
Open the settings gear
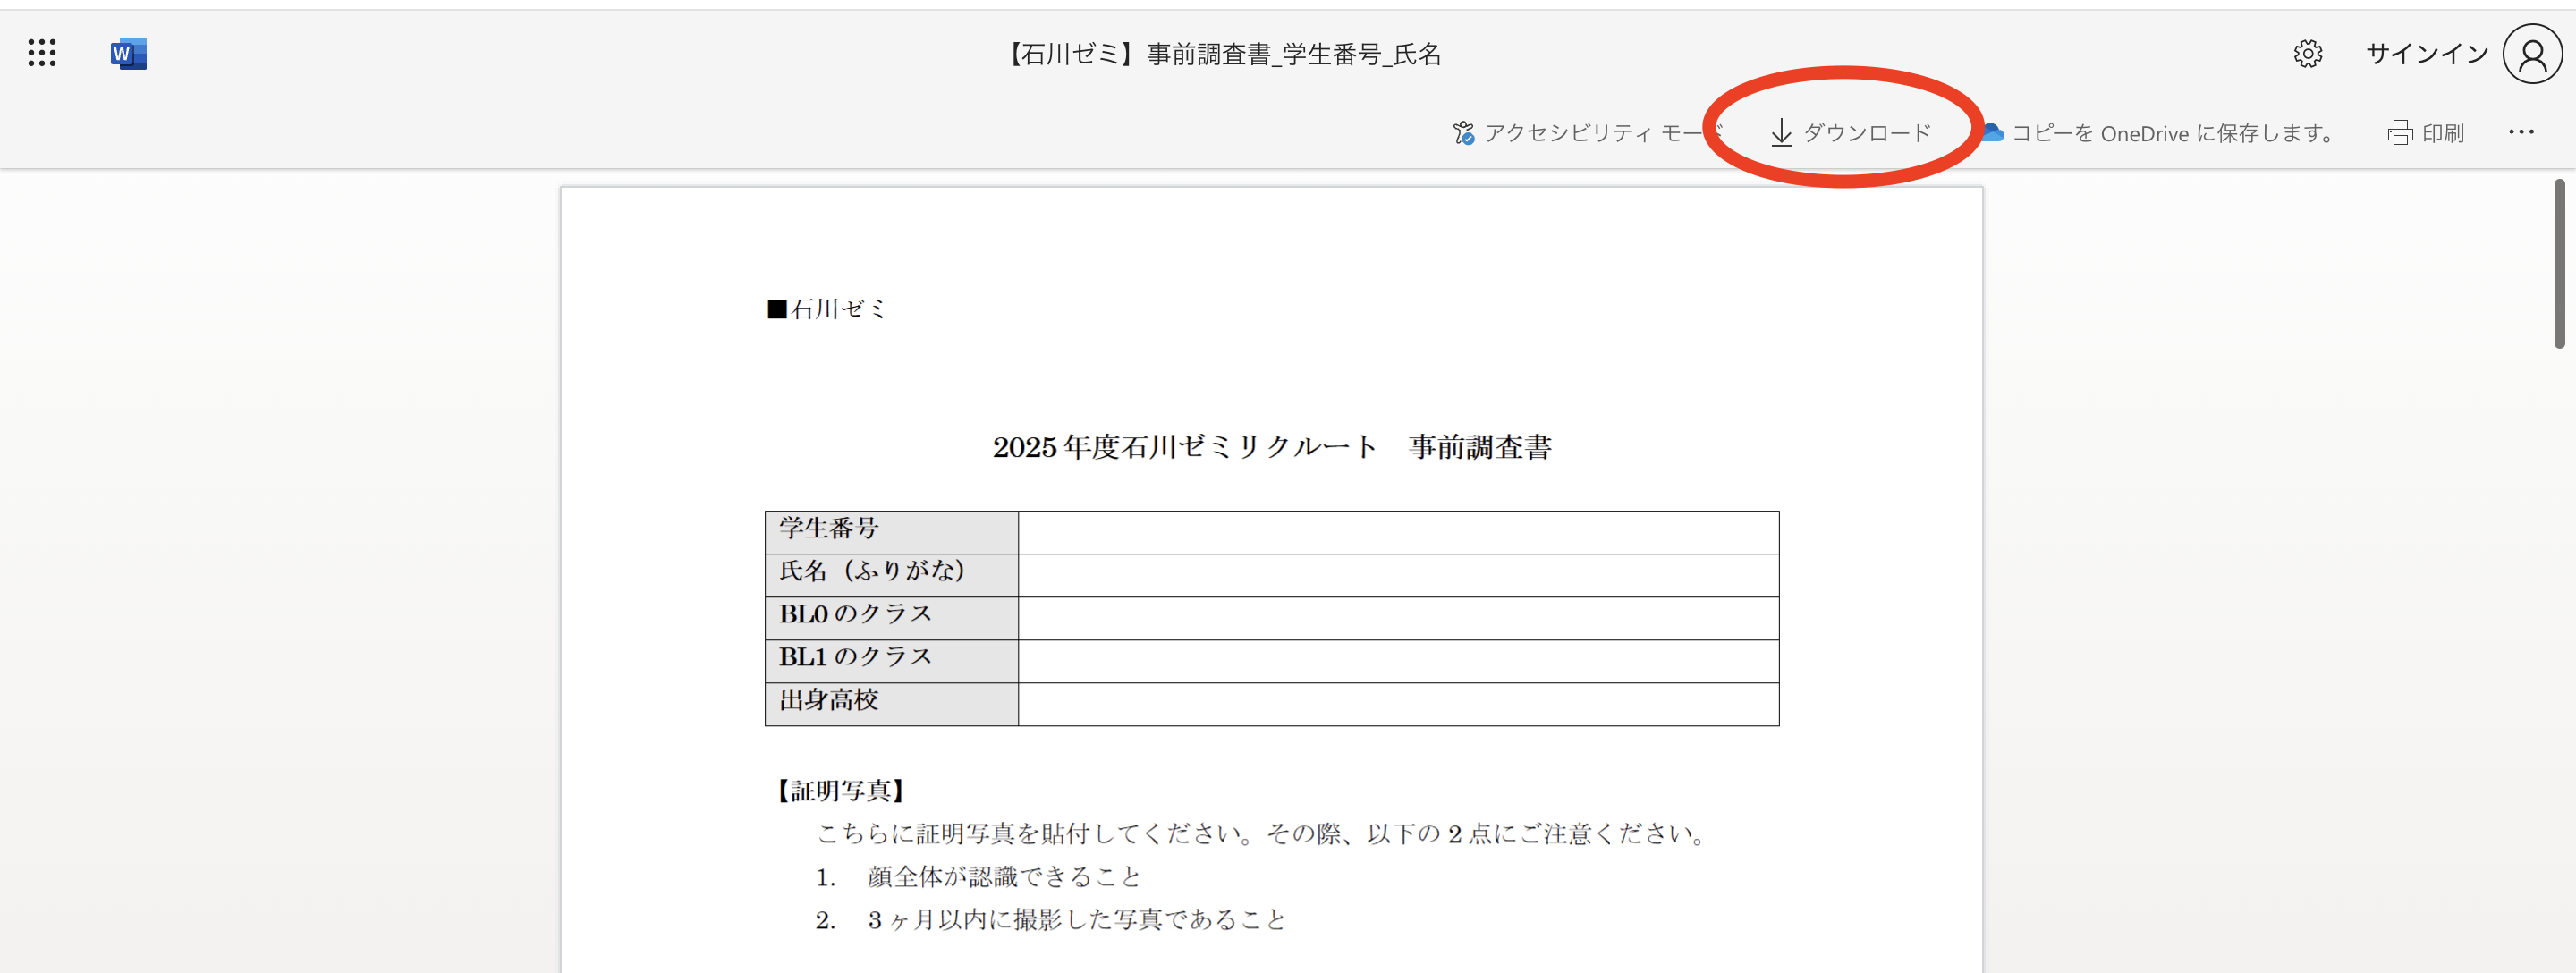(2307, 53)
